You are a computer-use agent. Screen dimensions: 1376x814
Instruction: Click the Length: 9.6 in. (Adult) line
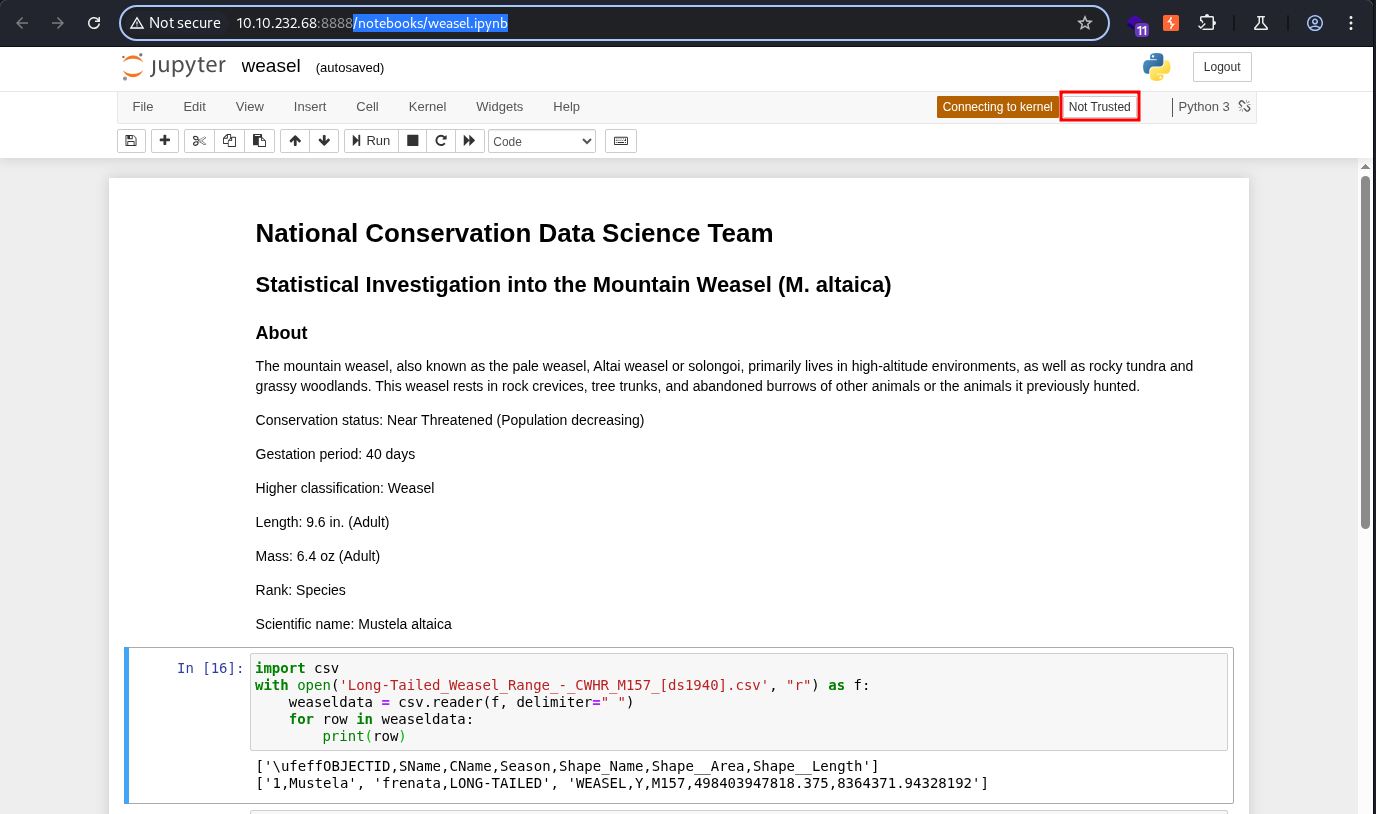pos(323,522)
